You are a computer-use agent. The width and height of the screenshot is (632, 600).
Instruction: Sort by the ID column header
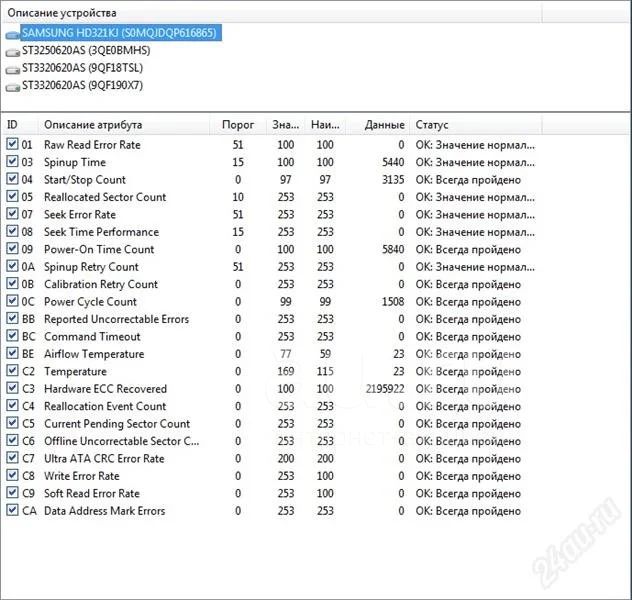click(x=20, y=125)
